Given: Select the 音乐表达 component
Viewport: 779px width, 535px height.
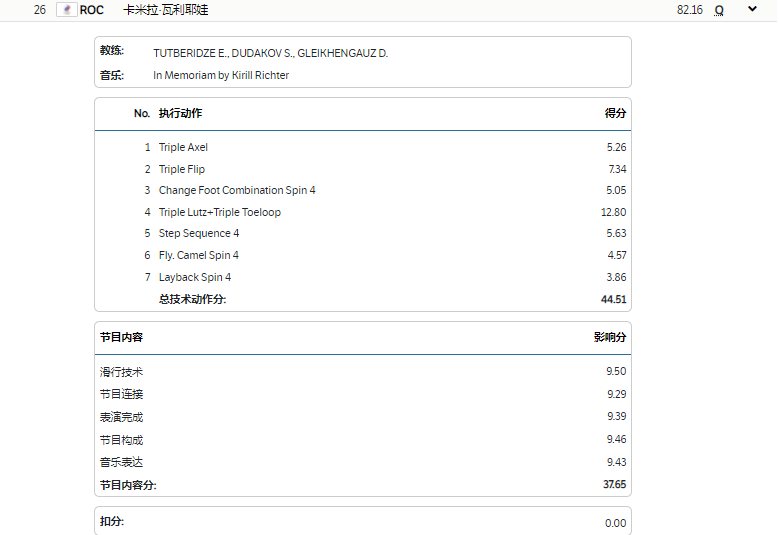Looking at the screenshot, I should point(121,462).
